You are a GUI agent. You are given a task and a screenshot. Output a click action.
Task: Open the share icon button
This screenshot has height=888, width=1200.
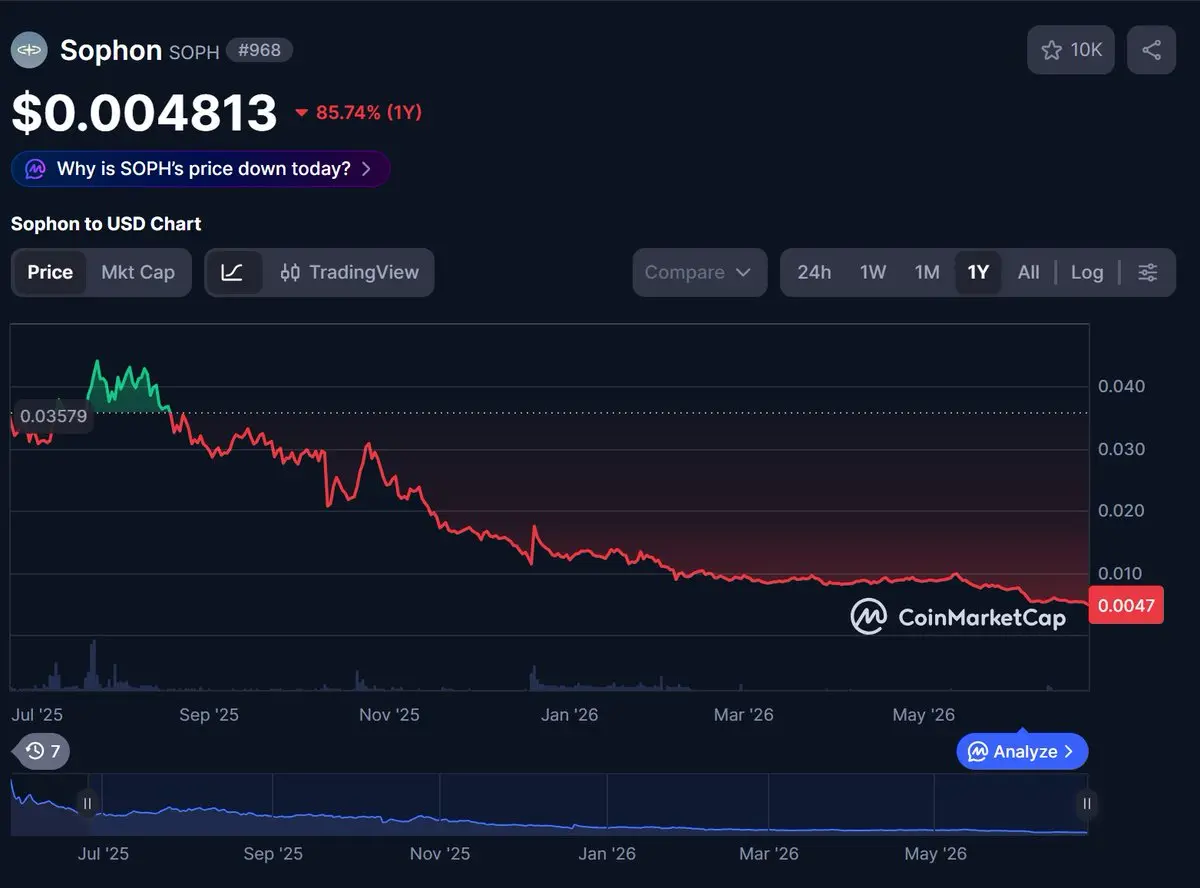click(1151, 50)
